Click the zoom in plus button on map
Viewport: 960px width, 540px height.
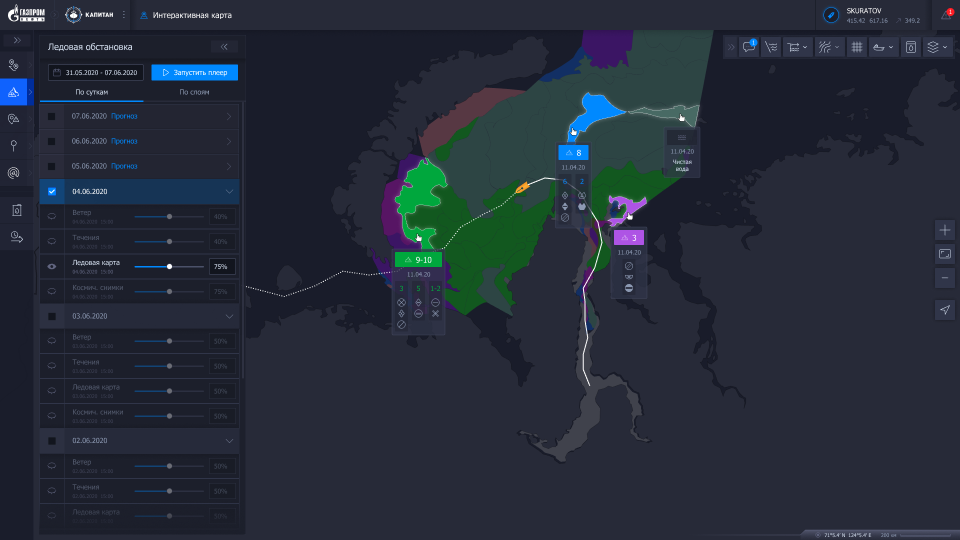[x=945, y=229]
